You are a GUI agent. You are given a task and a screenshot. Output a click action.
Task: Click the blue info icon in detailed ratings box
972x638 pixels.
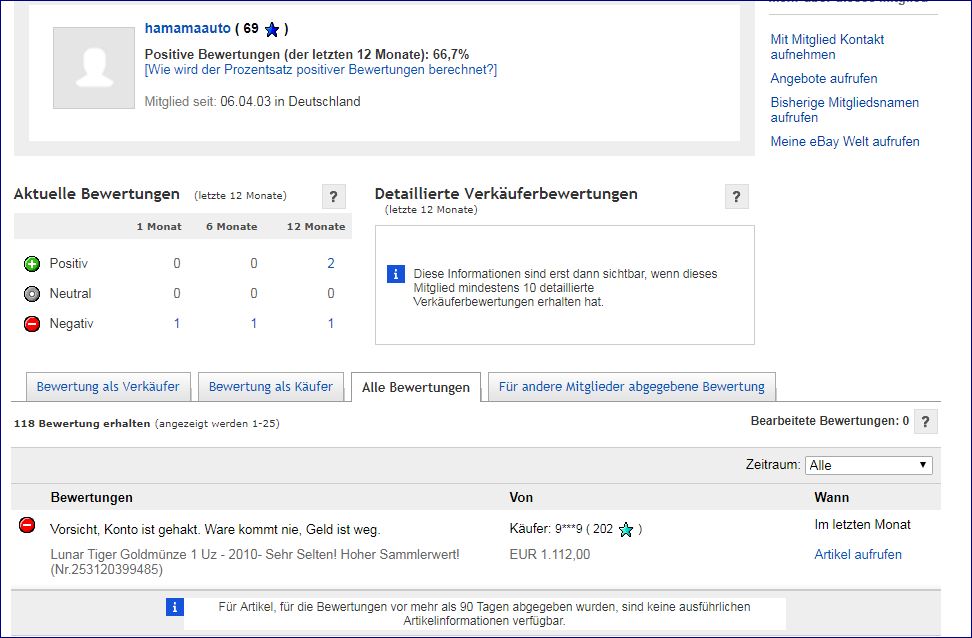point(396,273)
